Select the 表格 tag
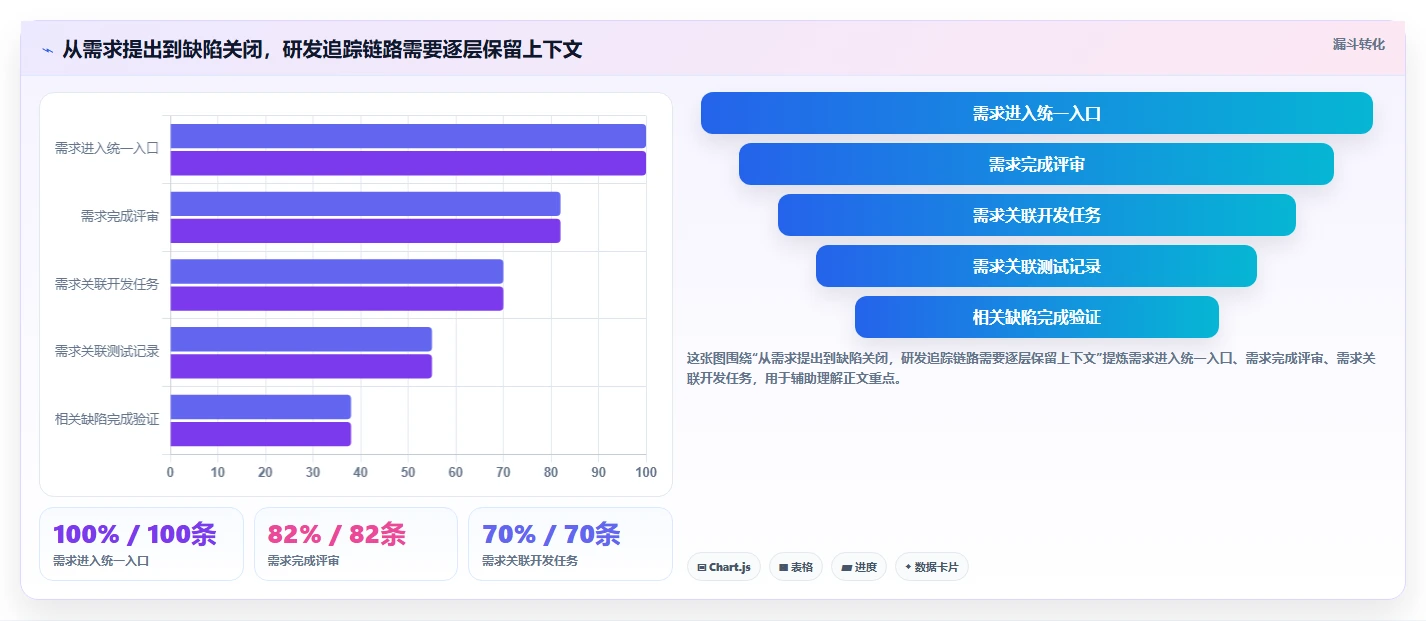 pos(796,567)
